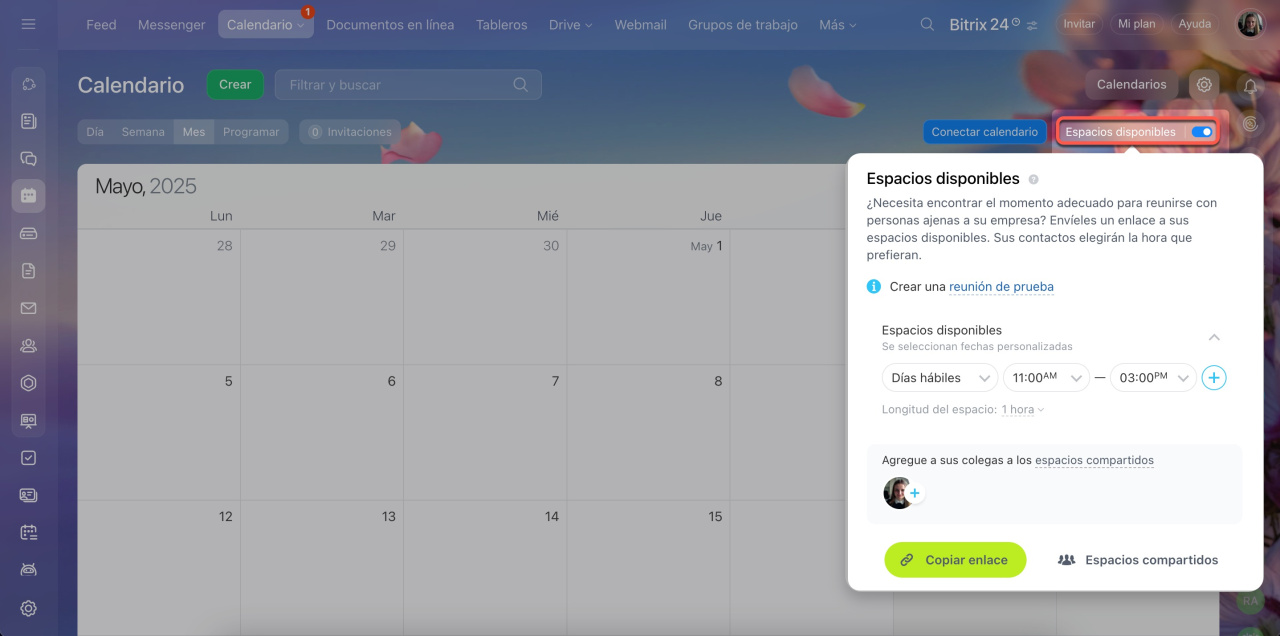
Task: Click the hamburger menu icon
Action: (28, 24)
